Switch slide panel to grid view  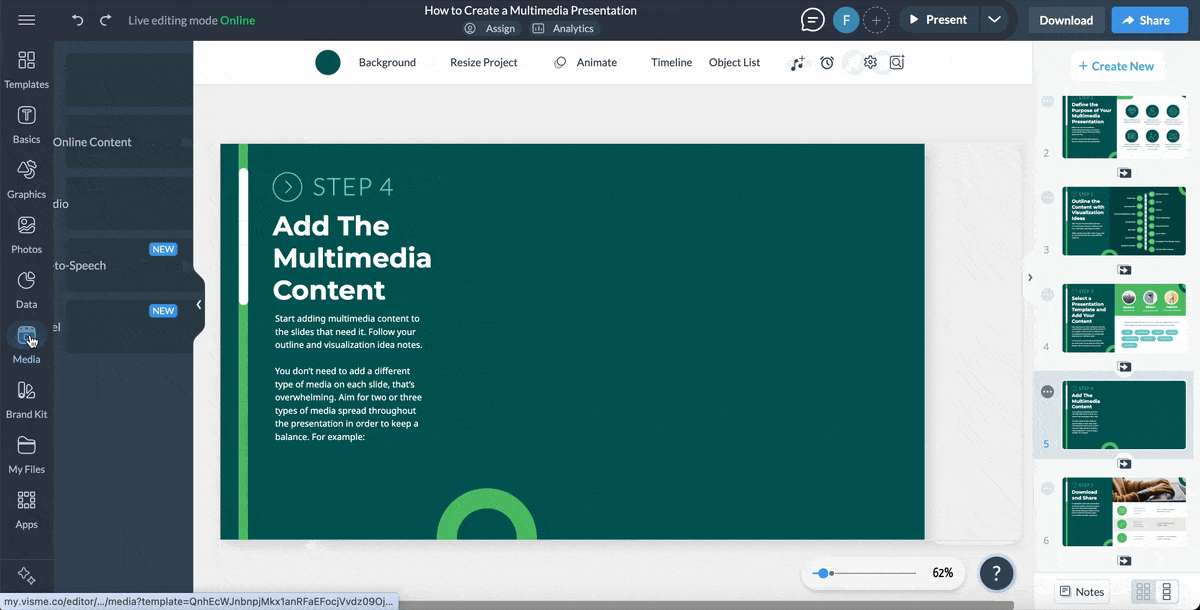[1143, 592]
